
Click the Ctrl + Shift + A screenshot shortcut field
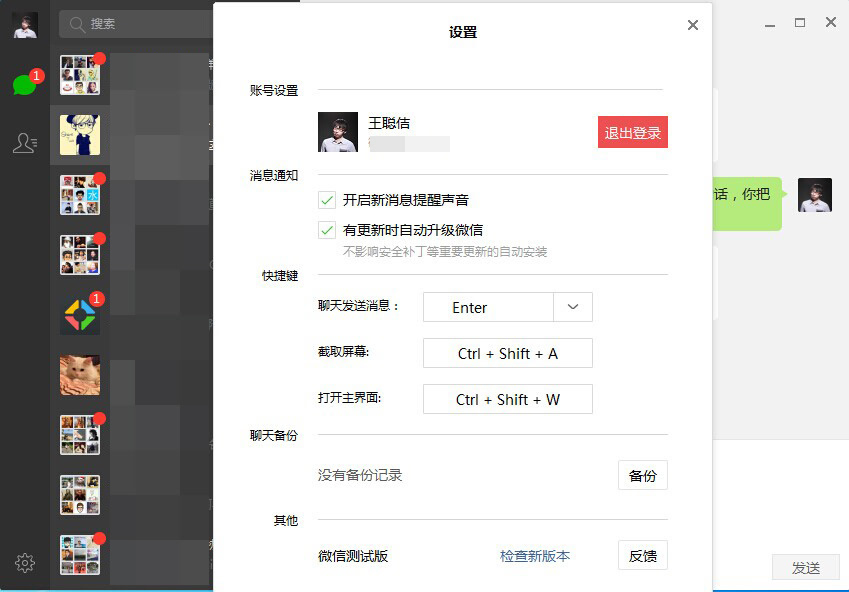click(x=508, y=353)
